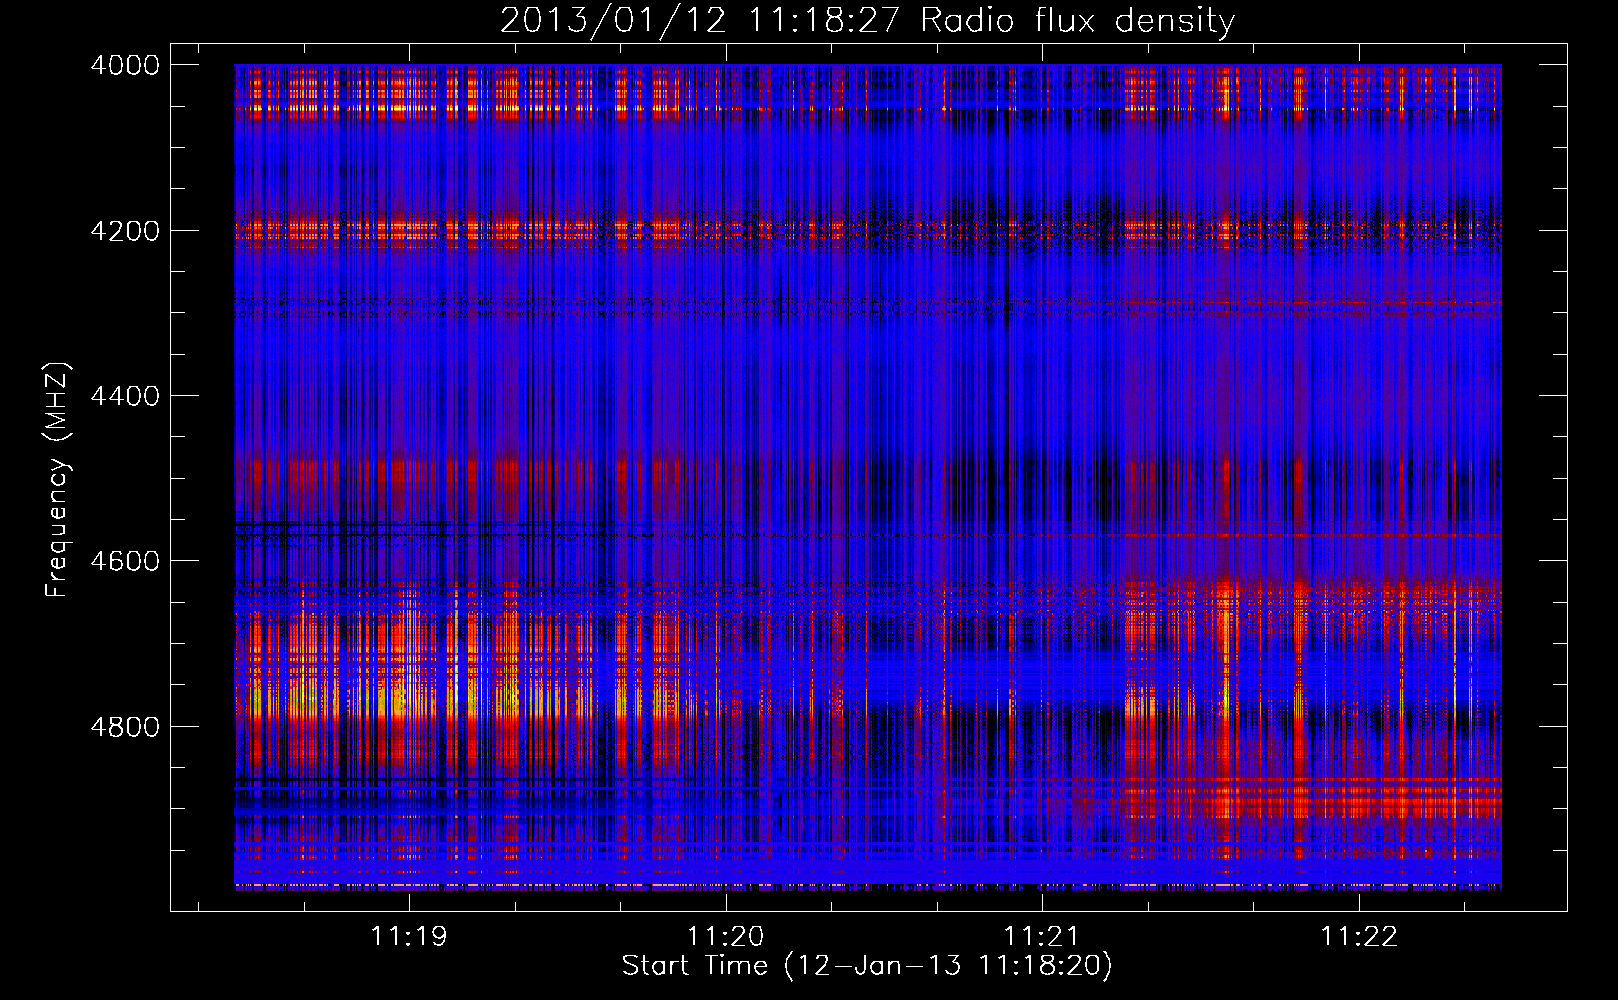Click the 11:19 time axis label
The width and height of the screenshot is (1618, 1000).
coord(408,937)
